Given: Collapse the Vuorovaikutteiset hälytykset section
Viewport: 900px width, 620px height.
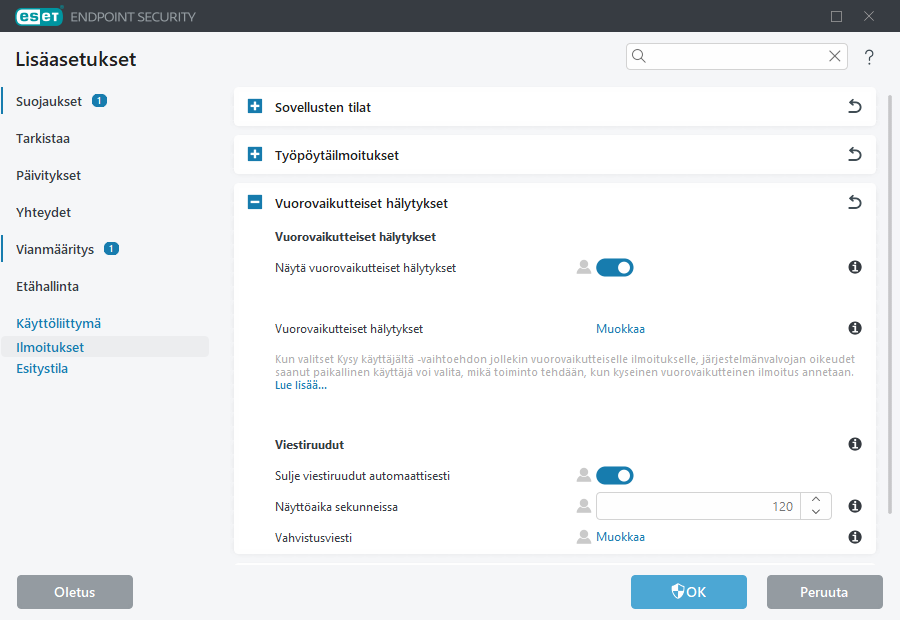Looking at the screenshot, I should tap(255, 203).
